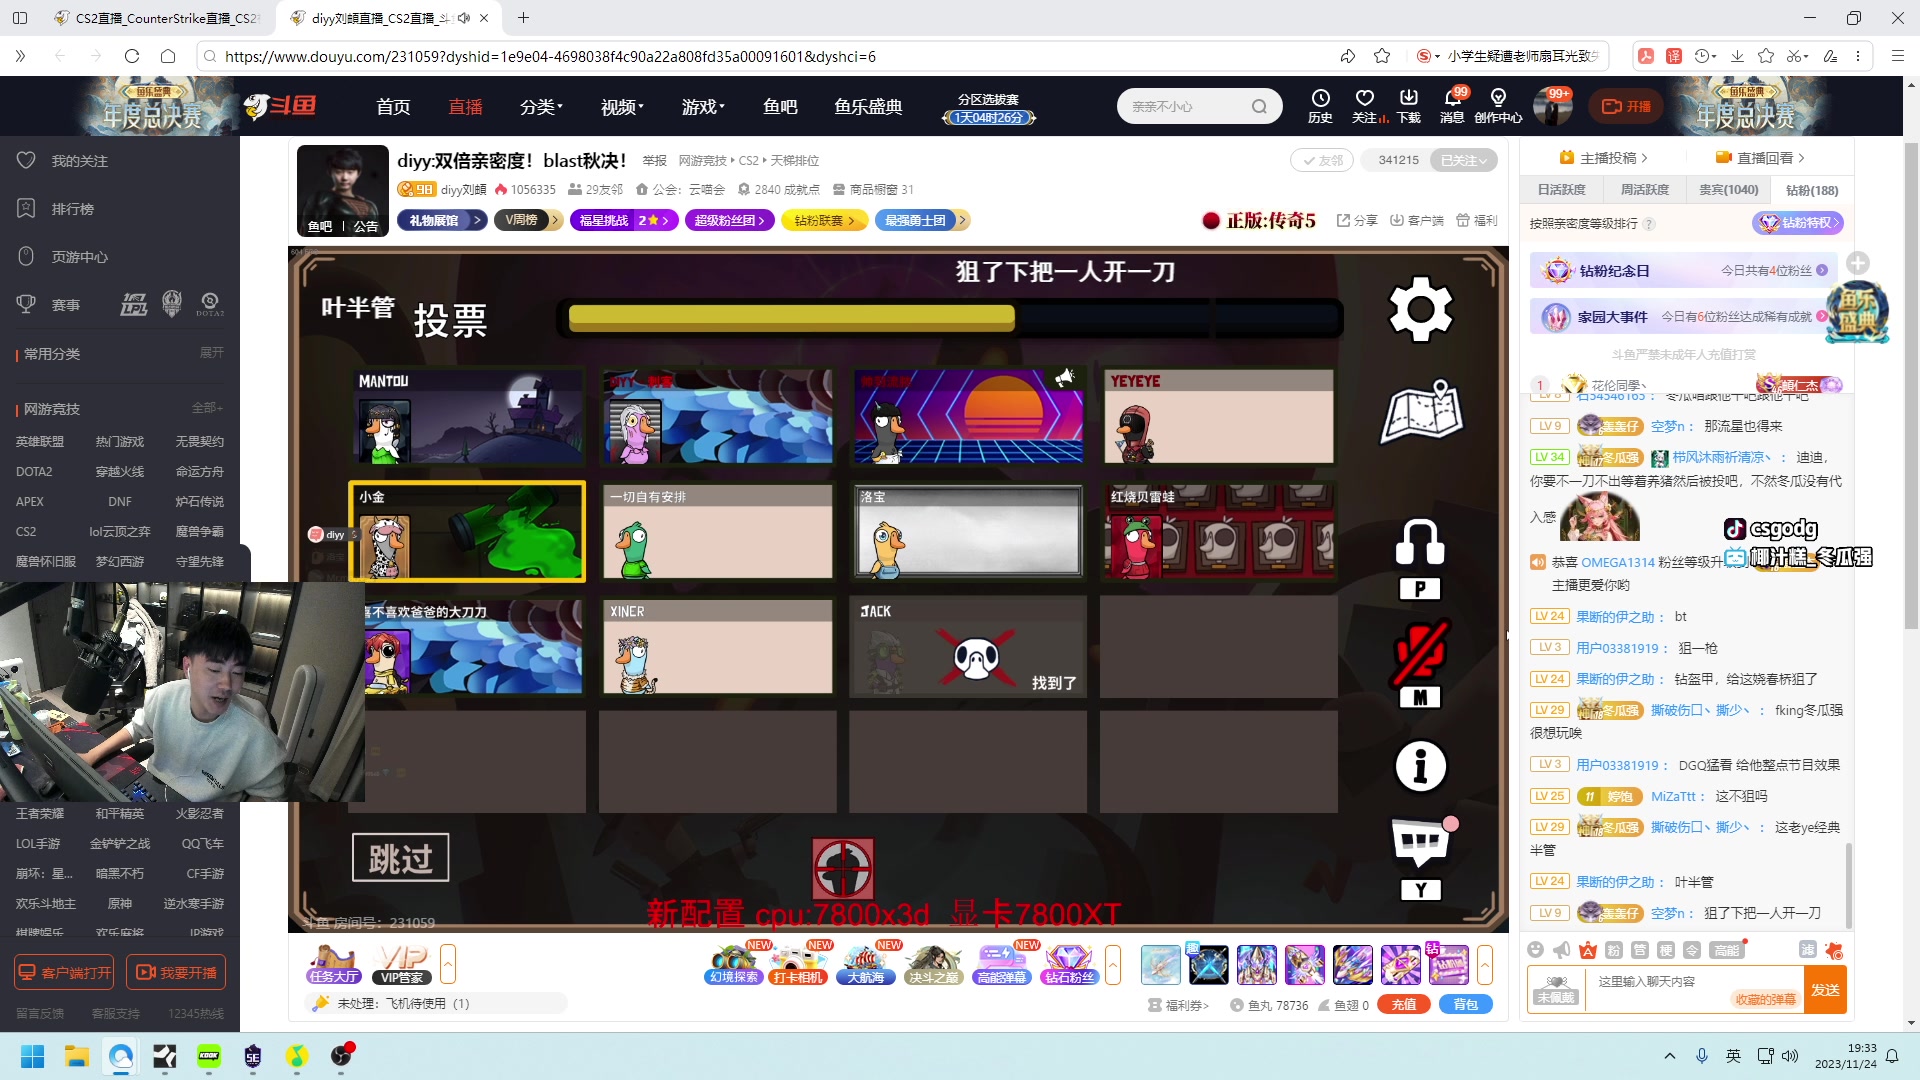Toggle the 管 icon in chat toolbar

(x=1640, y=950)
